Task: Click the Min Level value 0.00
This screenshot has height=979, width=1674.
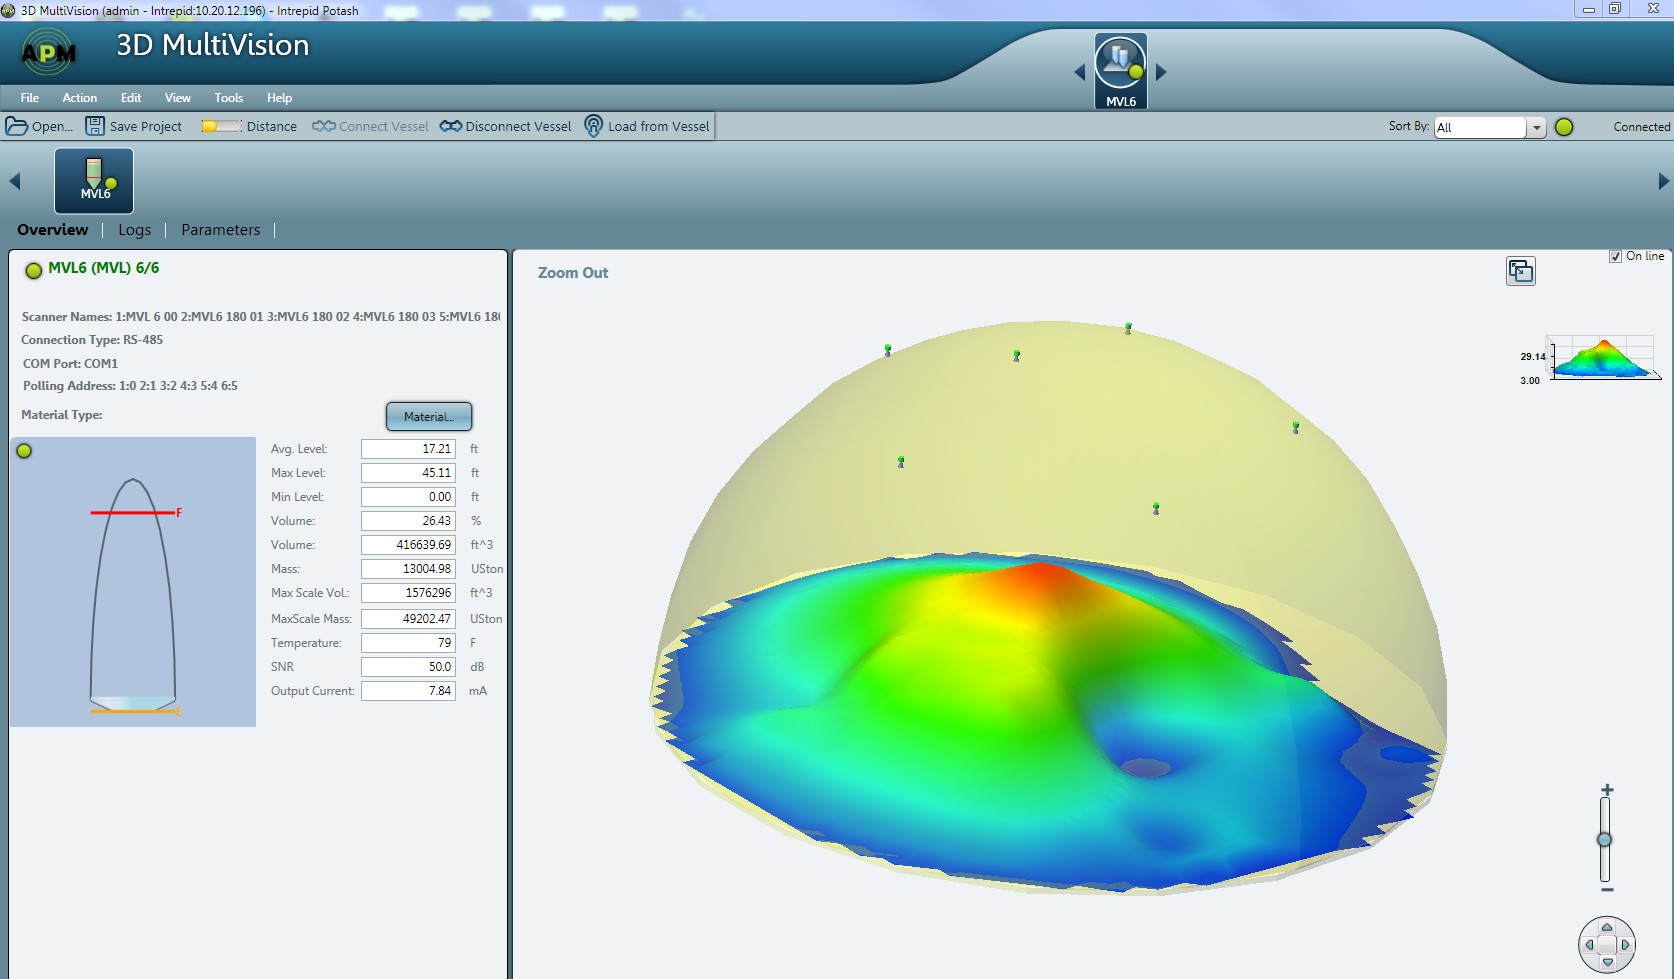Action: point(408,497)
